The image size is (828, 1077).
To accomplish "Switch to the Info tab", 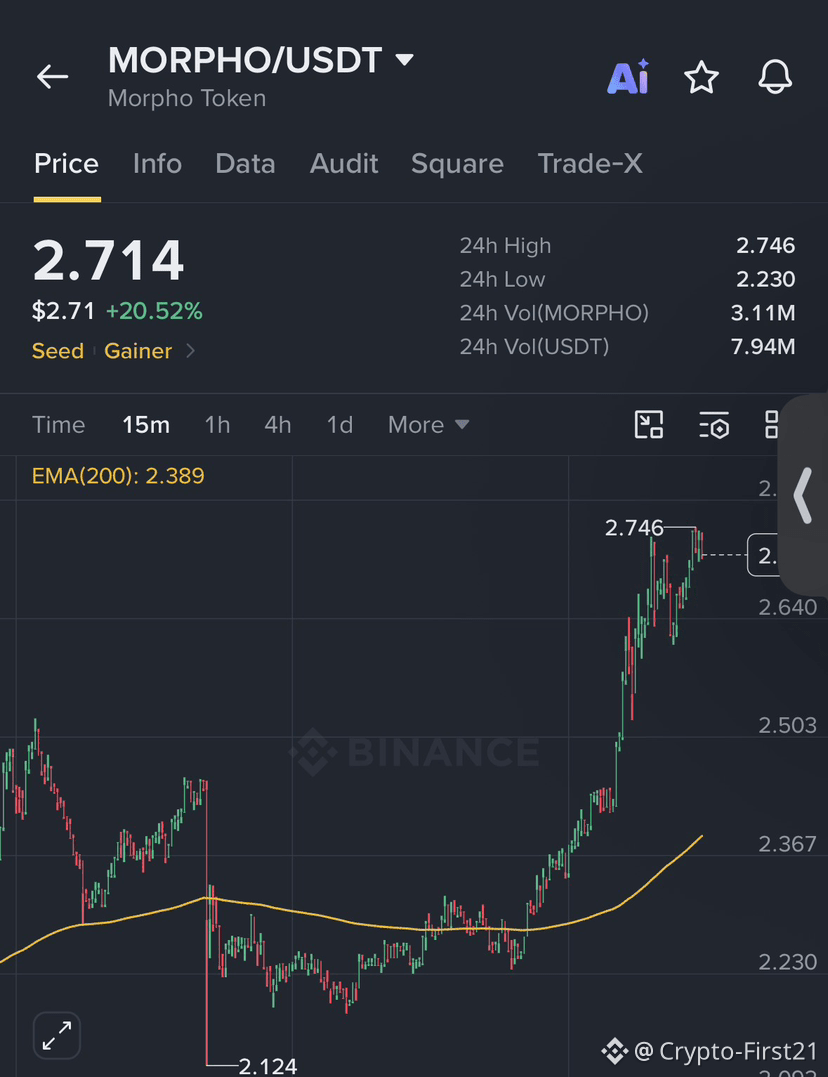I will tap(157, 163).
